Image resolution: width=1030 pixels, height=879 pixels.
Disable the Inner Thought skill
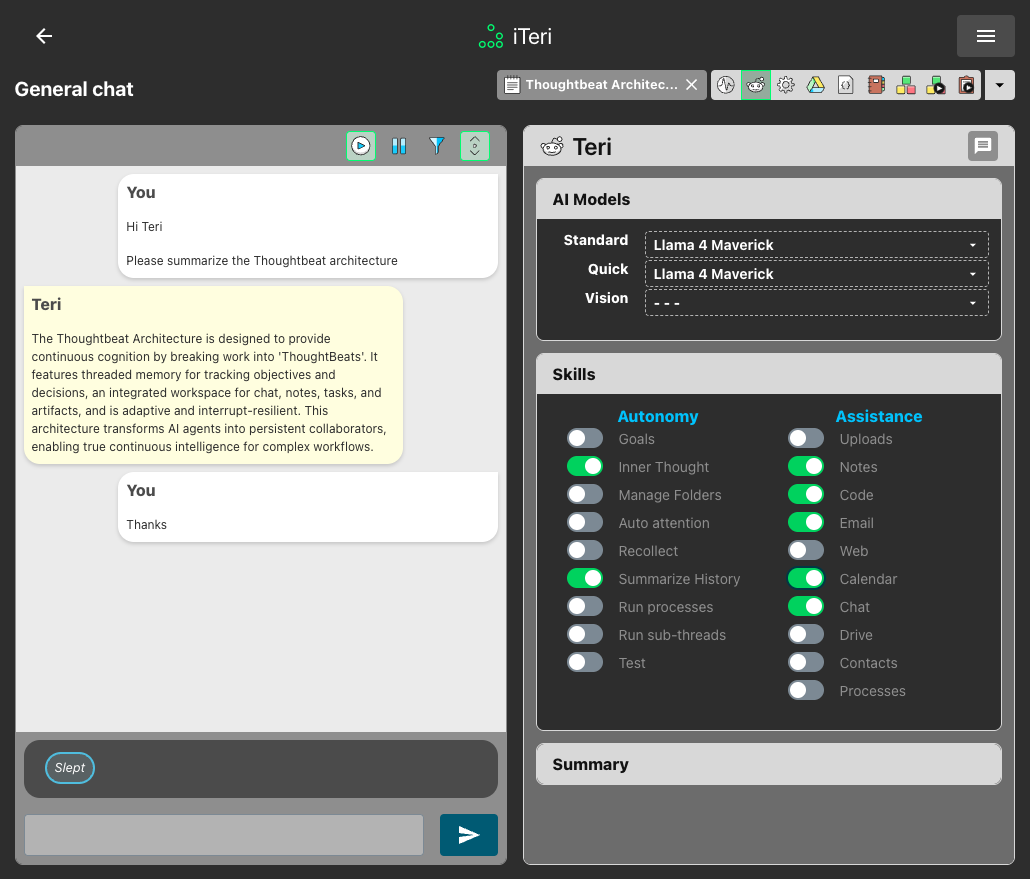click(585, 466)
